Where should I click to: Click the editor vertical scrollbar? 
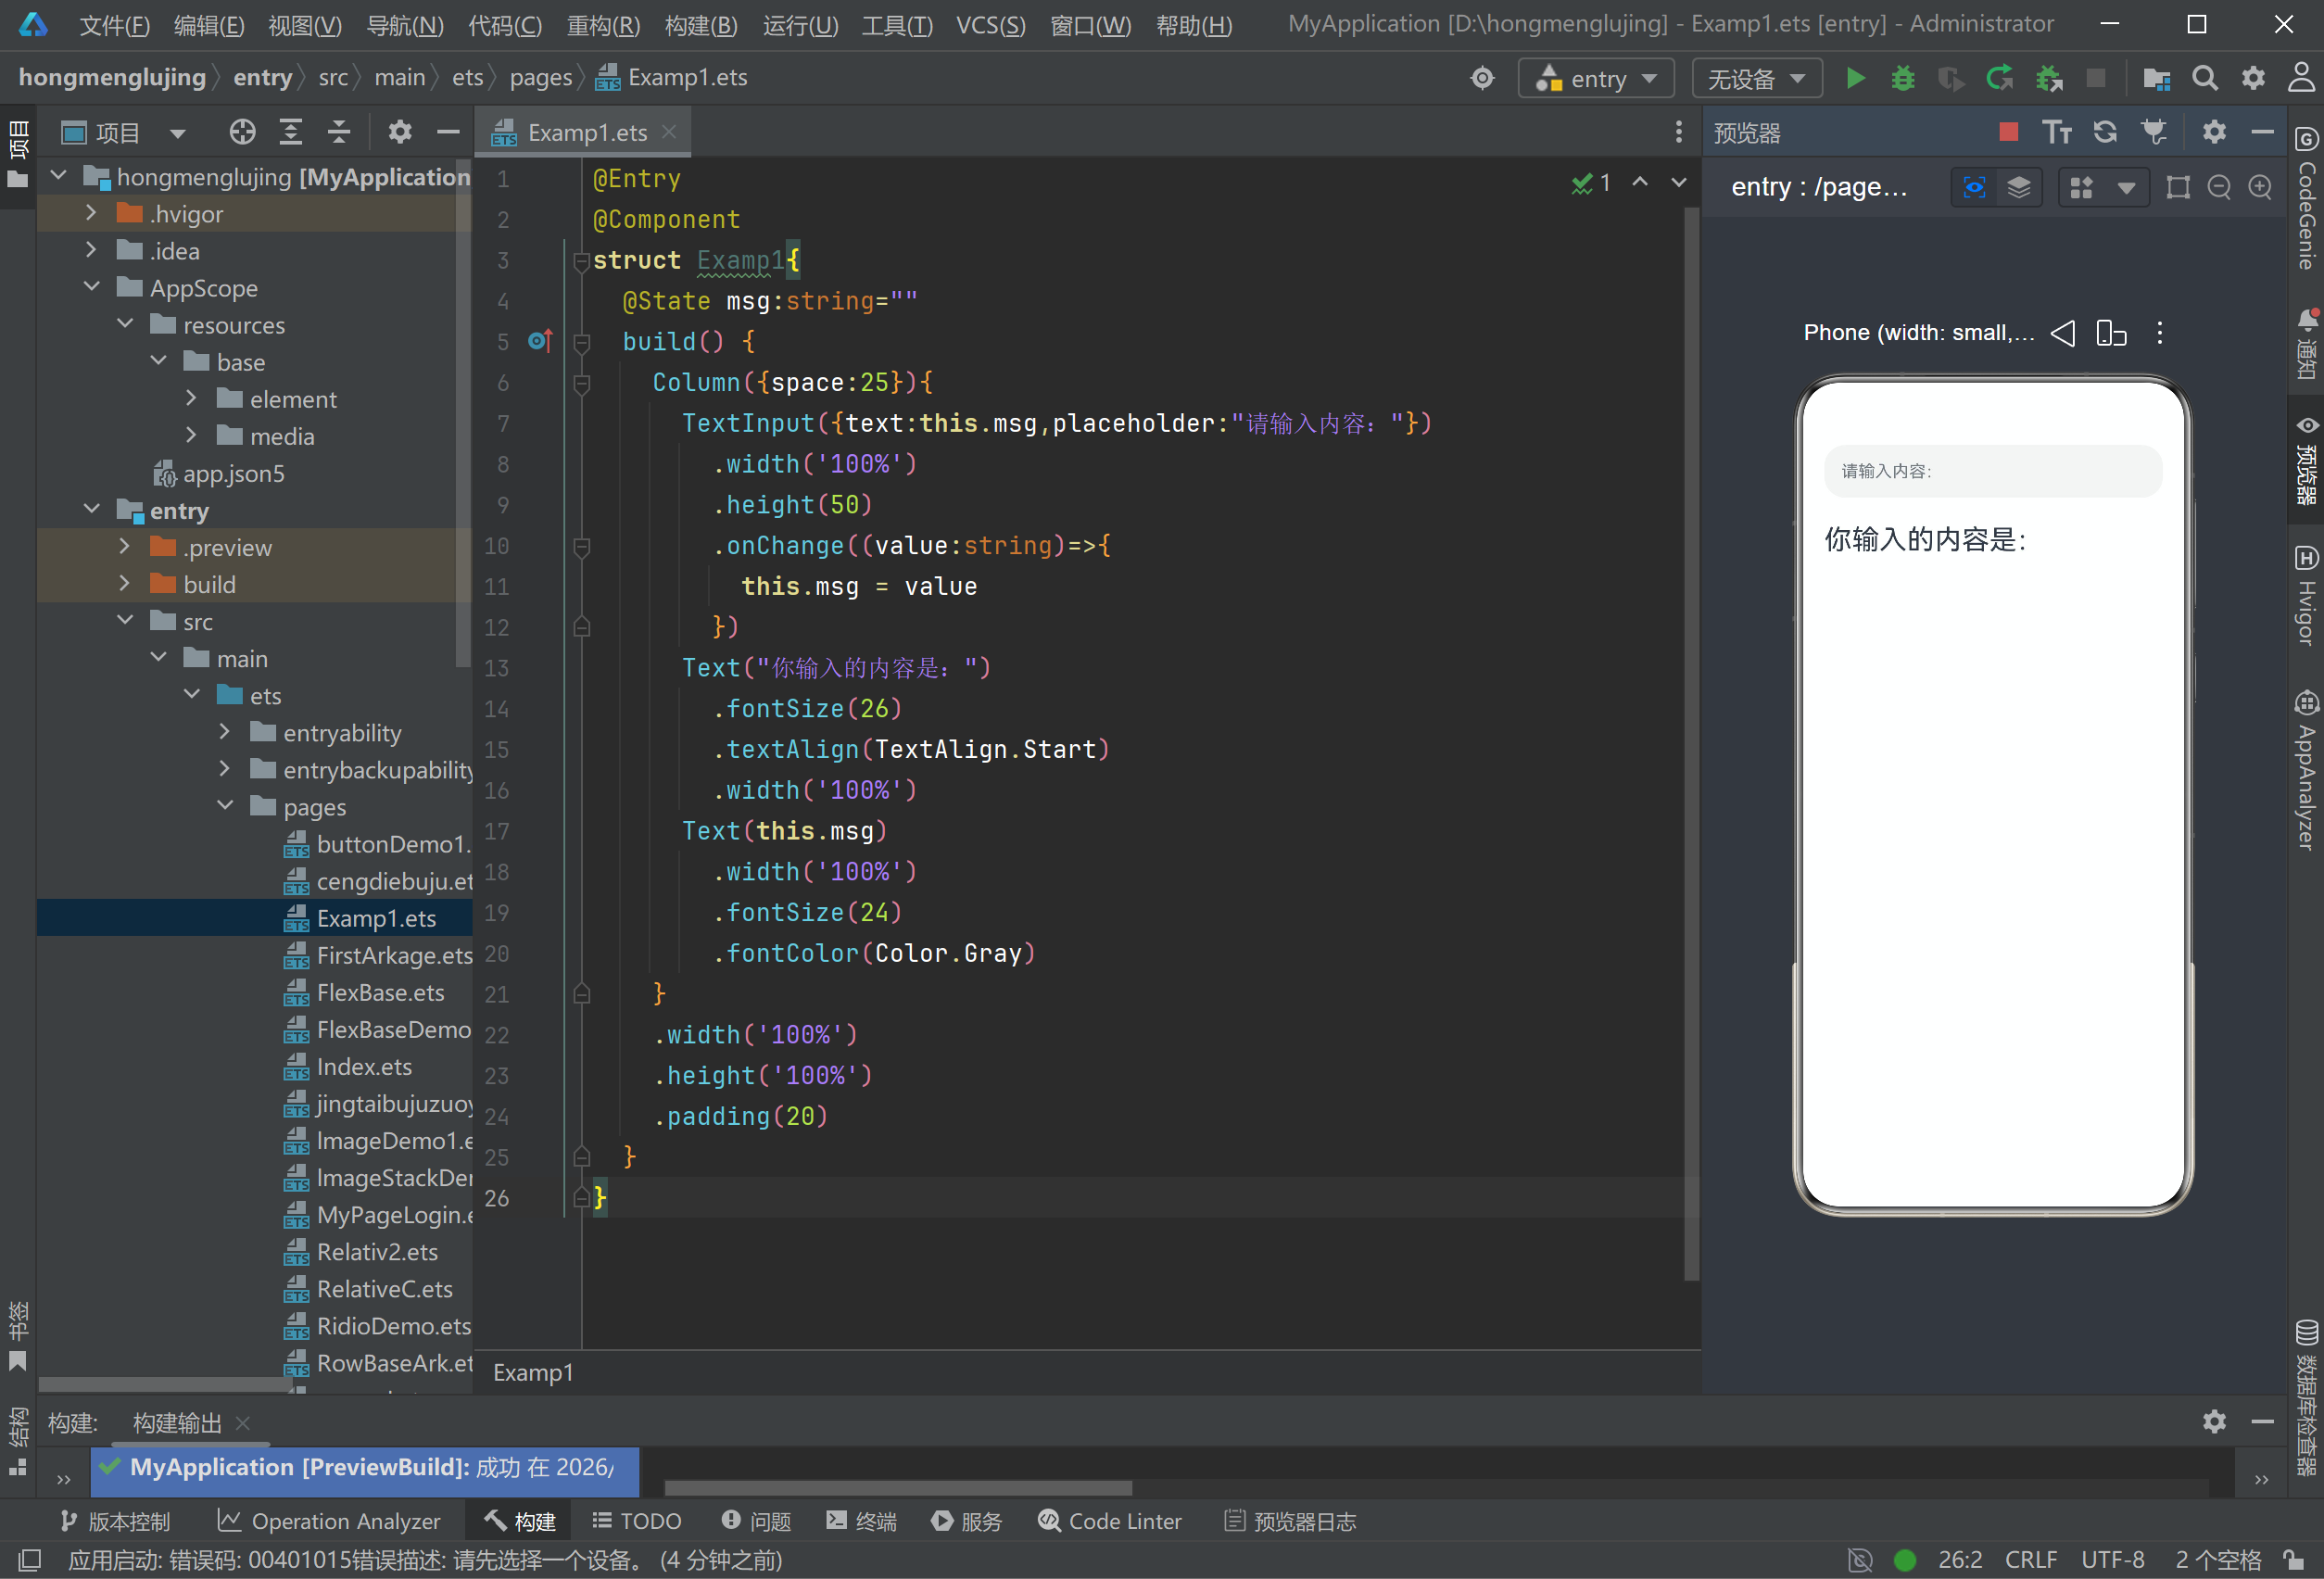[x=1691, y=742]
